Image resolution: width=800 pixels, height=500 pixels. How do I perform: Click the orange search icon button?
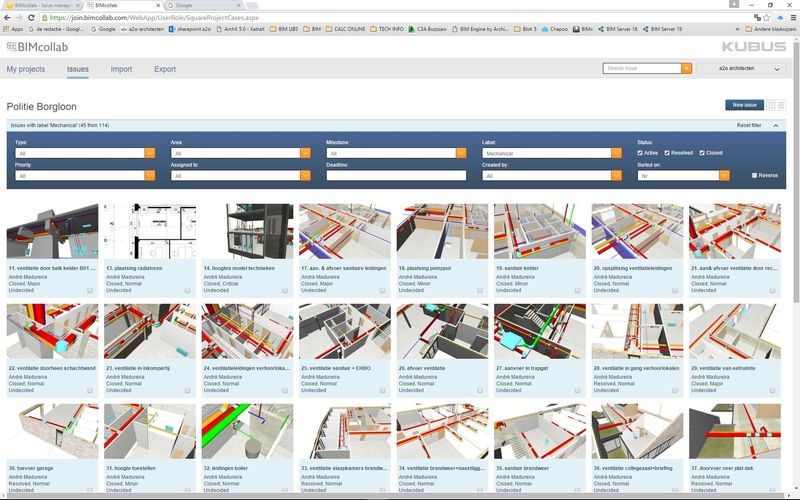[x=686, y=68]
